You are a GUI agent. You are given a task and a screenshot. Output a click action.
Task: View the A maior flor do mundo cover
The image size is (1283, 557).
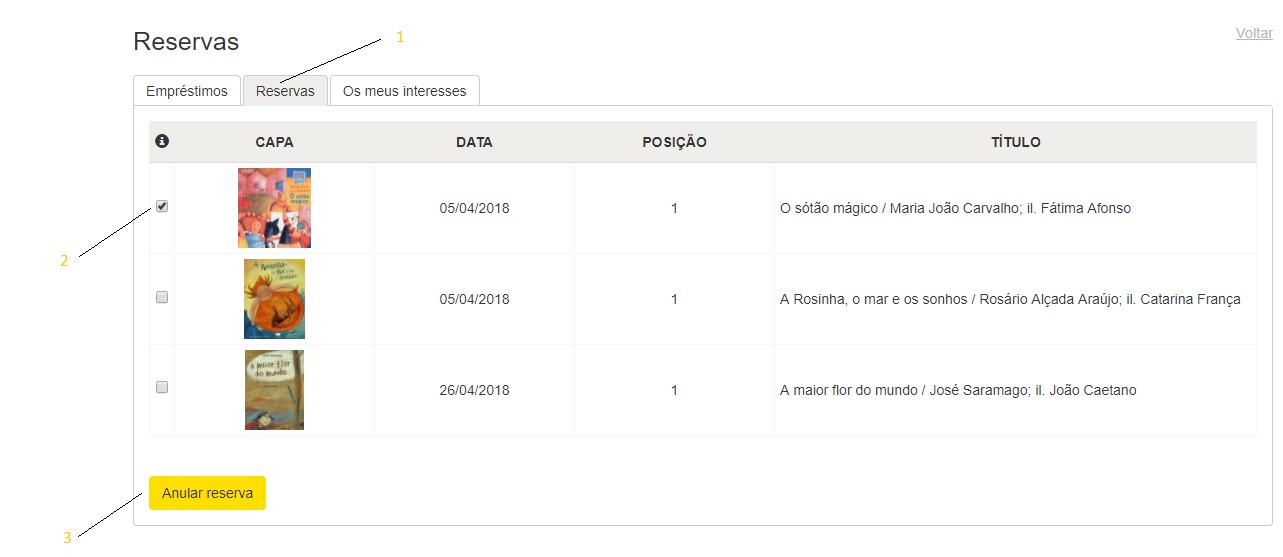coord(274,390)
